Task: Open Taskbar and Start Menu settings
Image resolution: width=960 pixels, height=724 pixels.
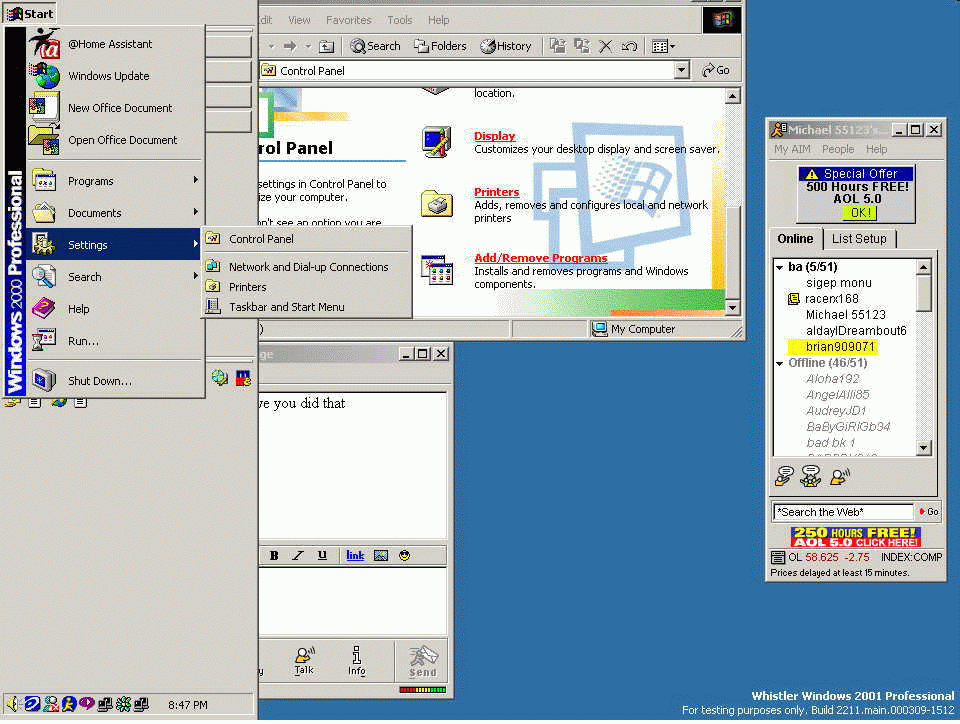Action: tap(307, 307)
